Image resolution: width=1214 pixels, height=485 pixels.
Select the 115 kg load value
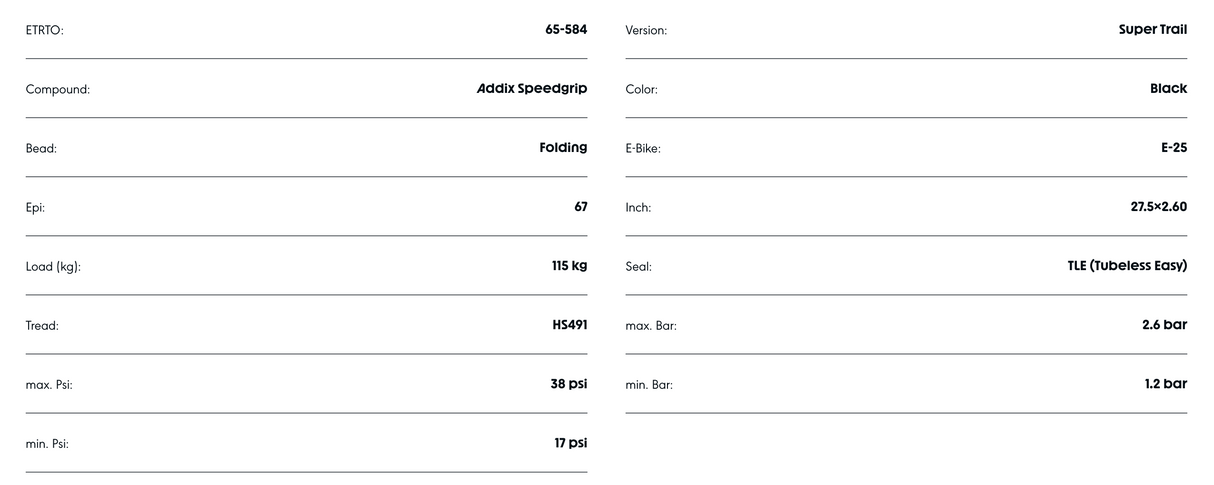570,266
